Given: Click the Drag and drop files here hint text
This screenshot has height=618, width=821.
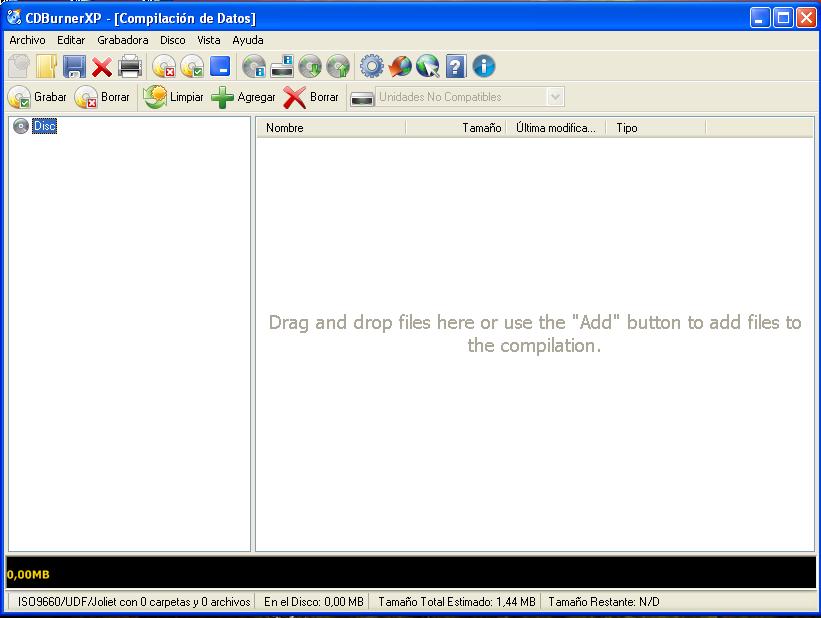Looking at the screenshot, I should 535,334.
